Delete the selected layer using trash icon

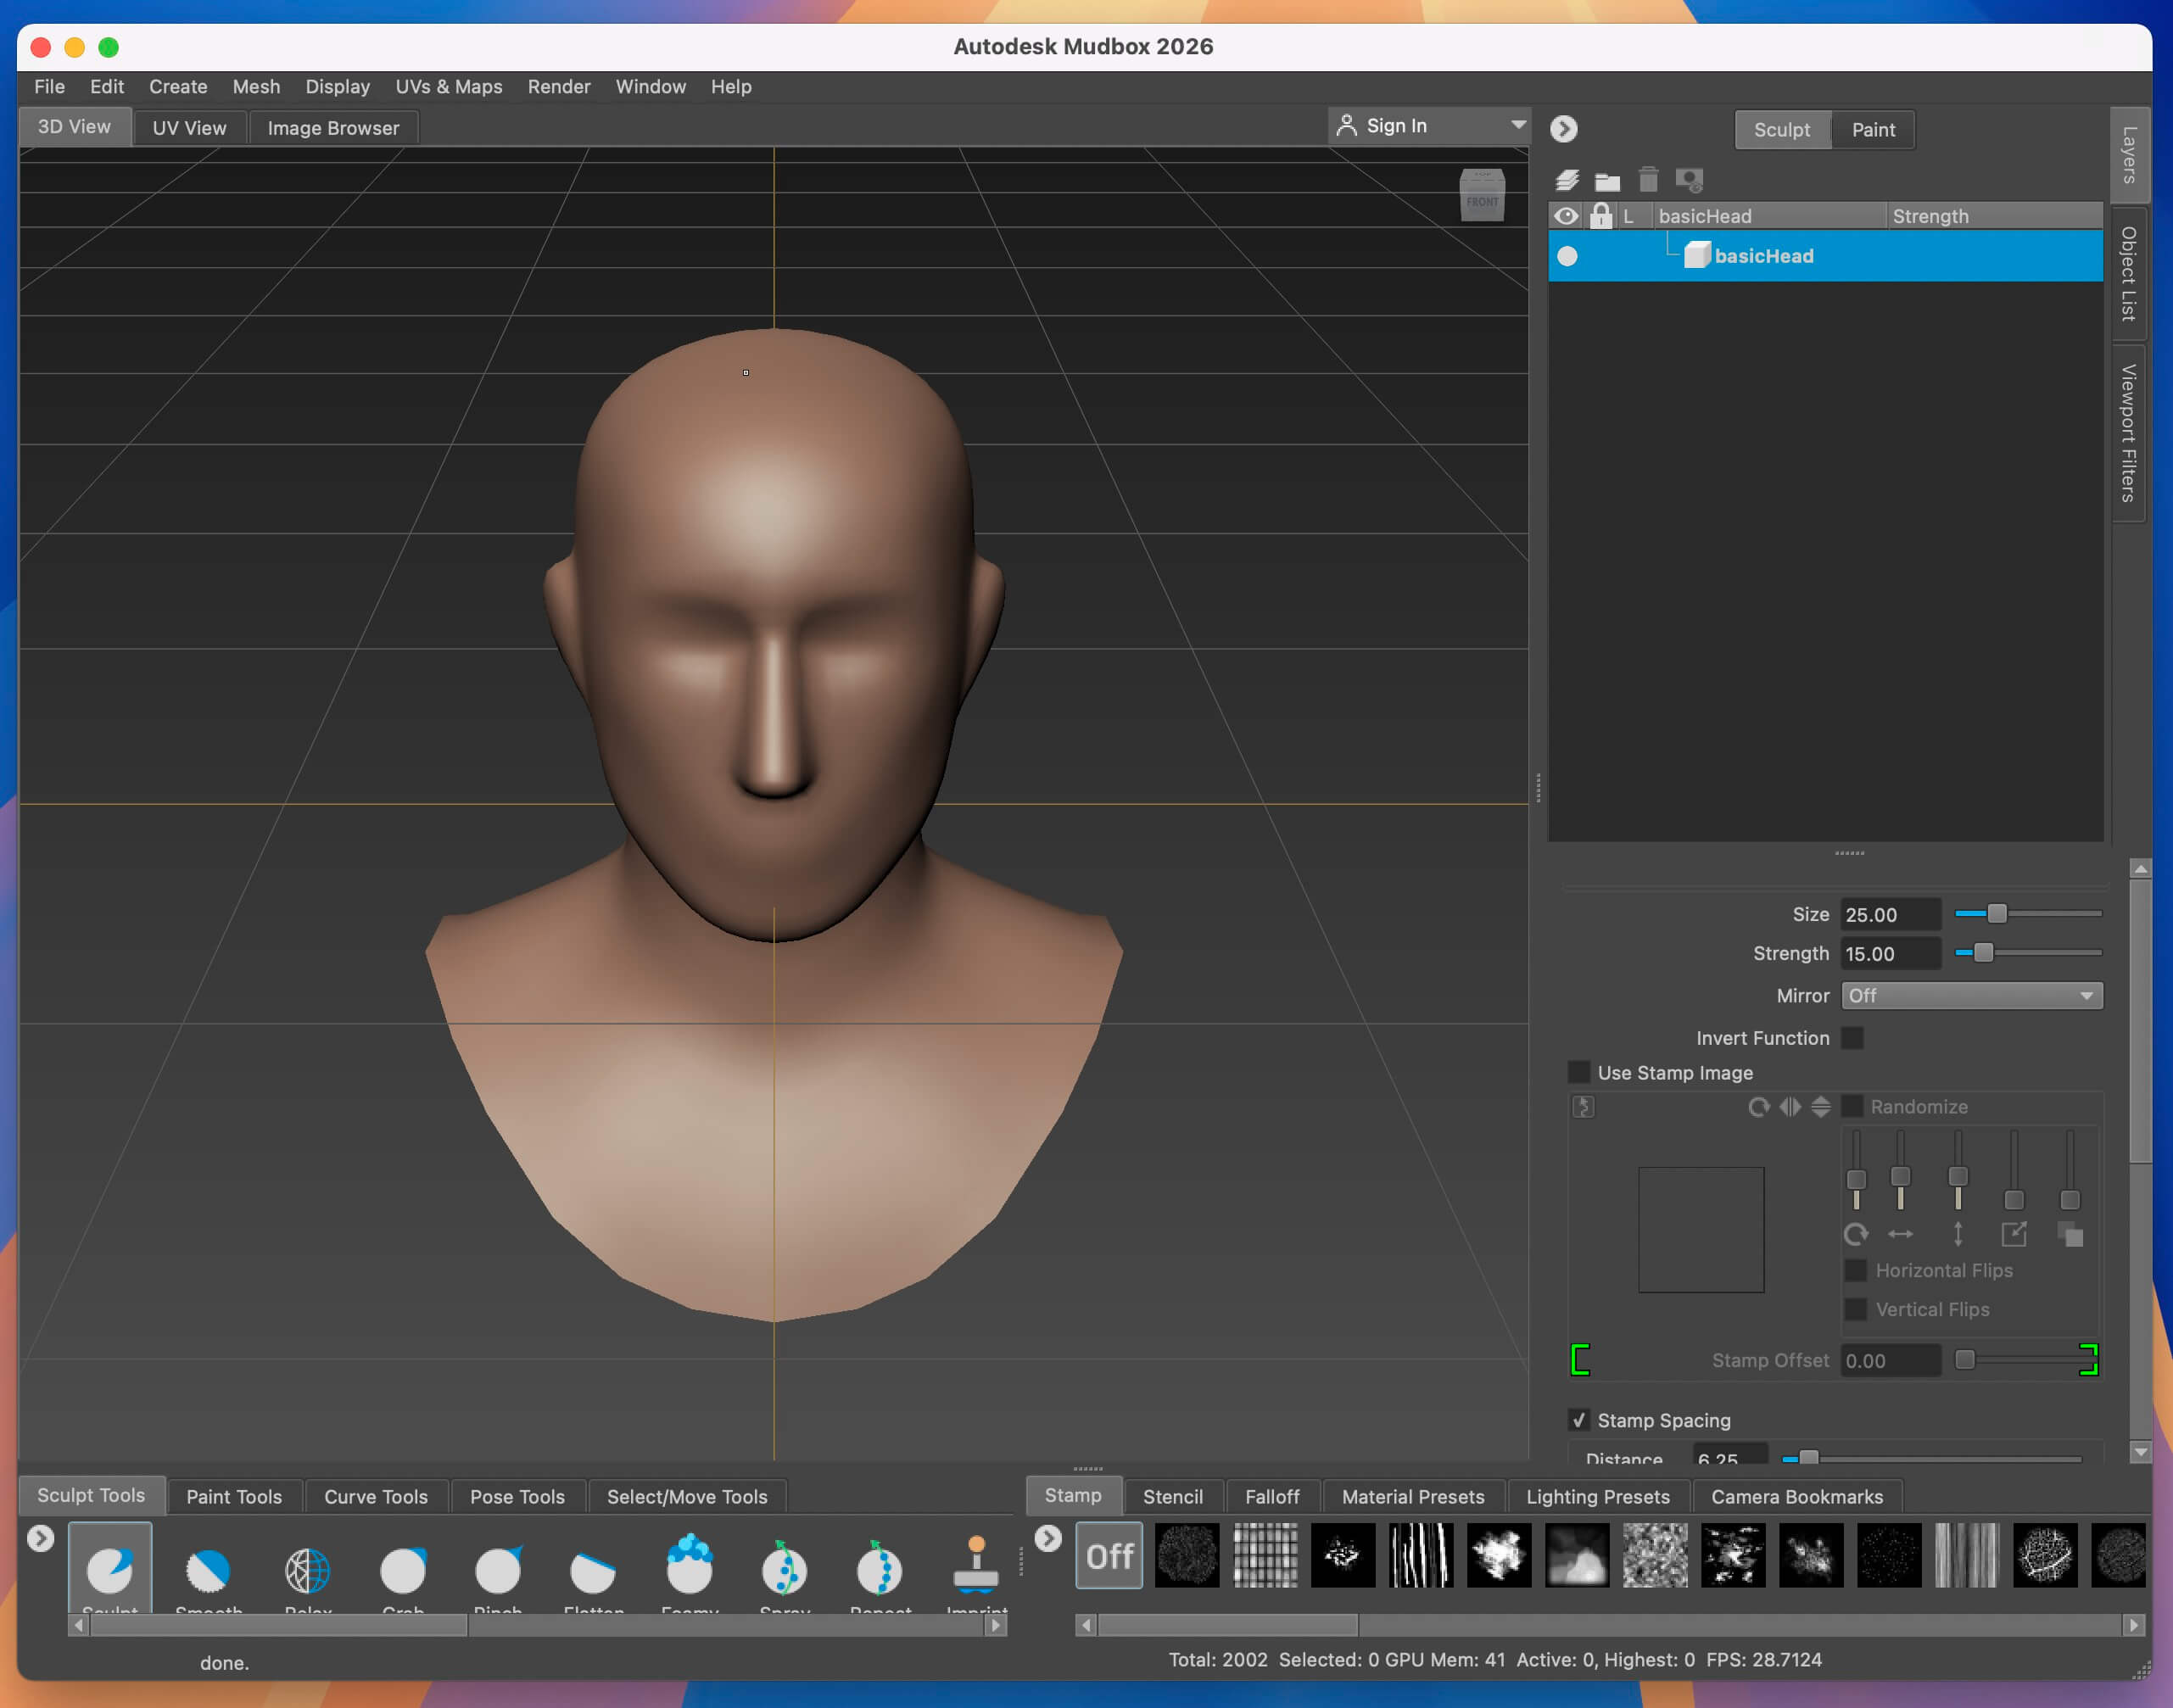(1649, 180)
